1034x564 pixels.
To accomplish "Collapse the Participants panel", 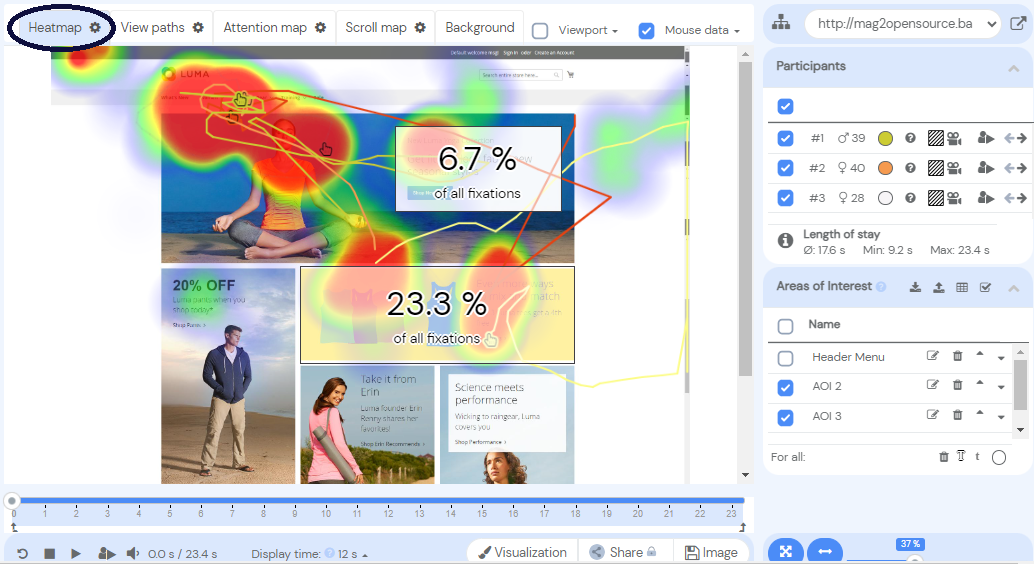I will point(1013,67).
